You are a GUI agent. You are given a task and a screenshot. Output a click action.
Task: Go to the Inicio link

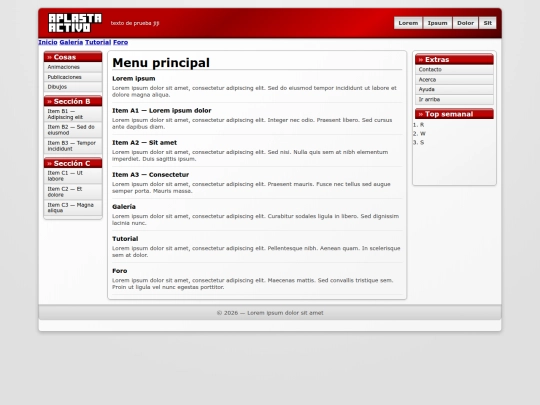coord(48,42)
